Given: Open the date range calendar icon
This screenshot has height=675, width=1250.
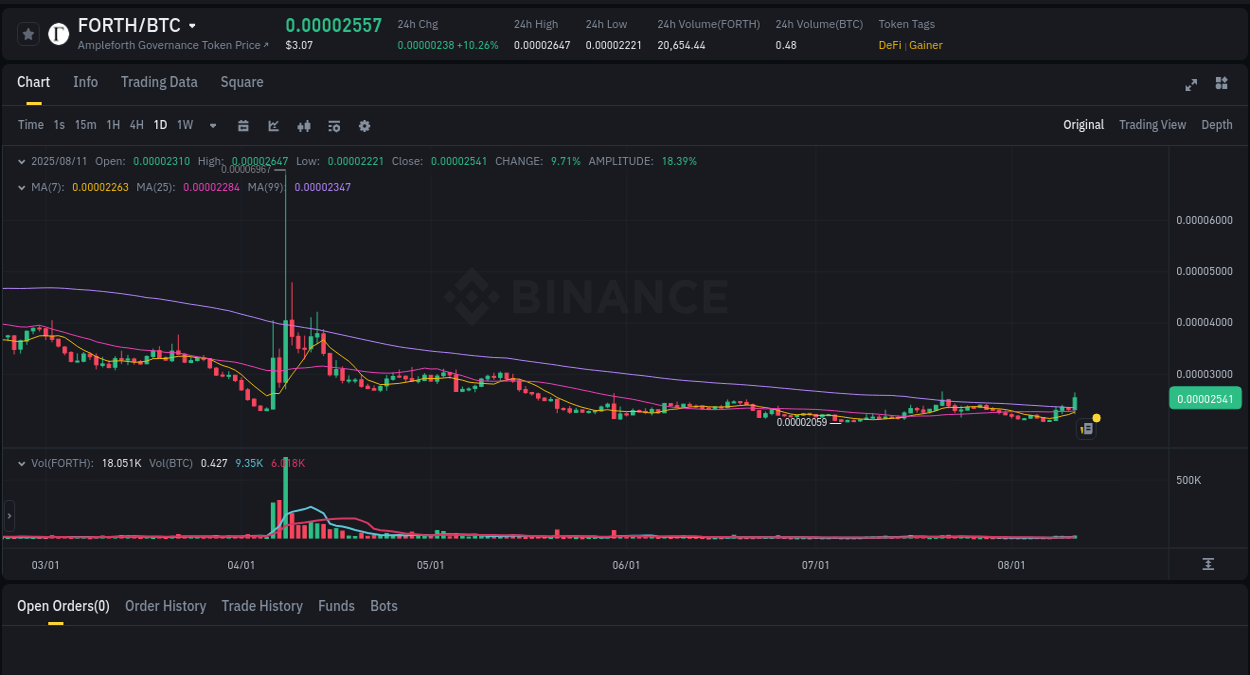Looking at the screenshot, I should pos(243,125).
